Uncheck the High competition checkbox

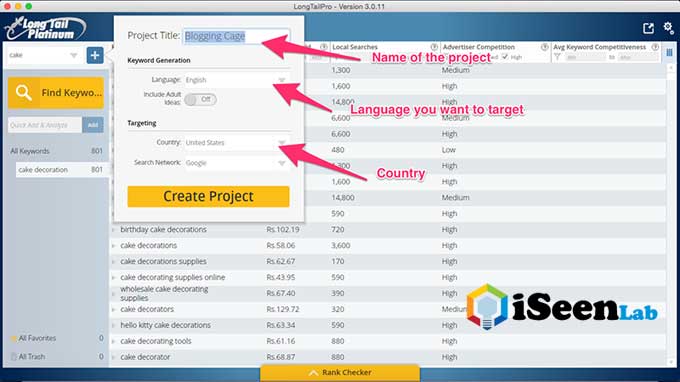505,57
